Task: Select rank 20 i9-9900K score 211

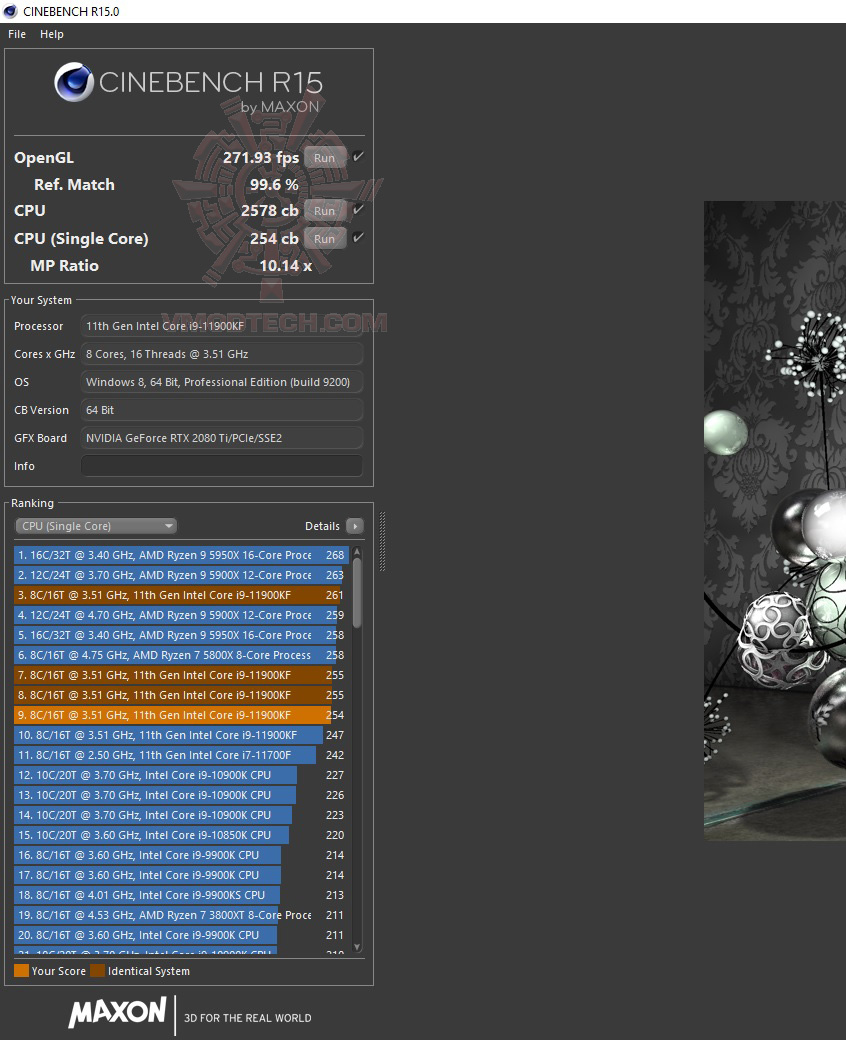Action: 181,935
